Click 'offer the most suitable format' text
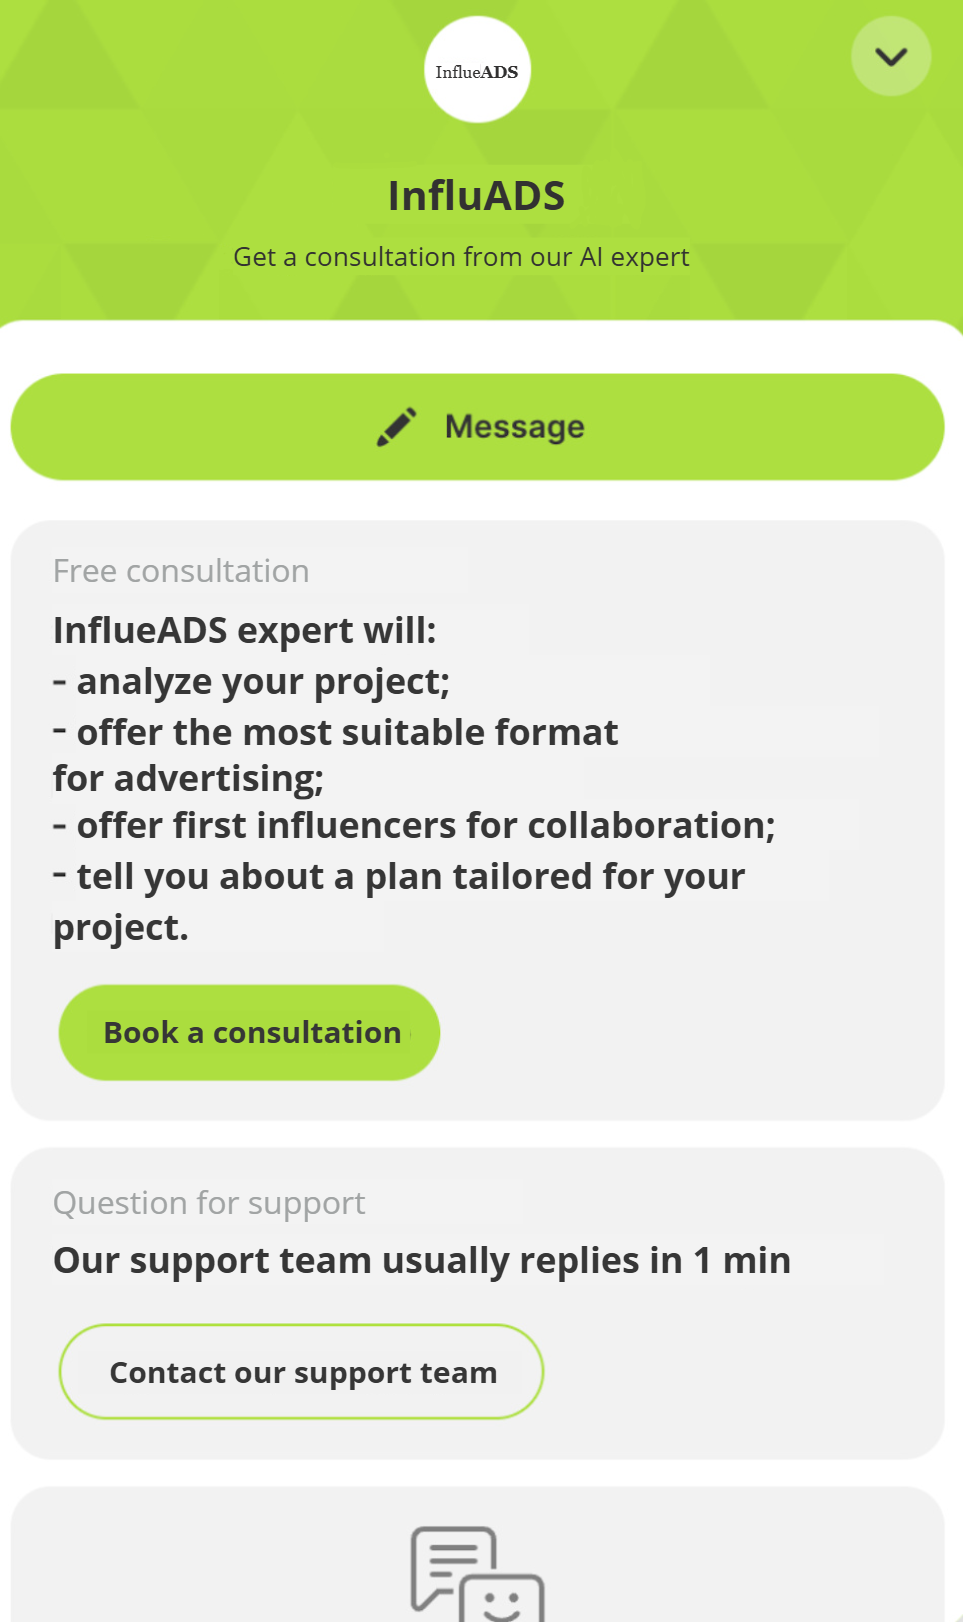The image size is (963, 1622). pyautogui.click(x=347, y=733)
